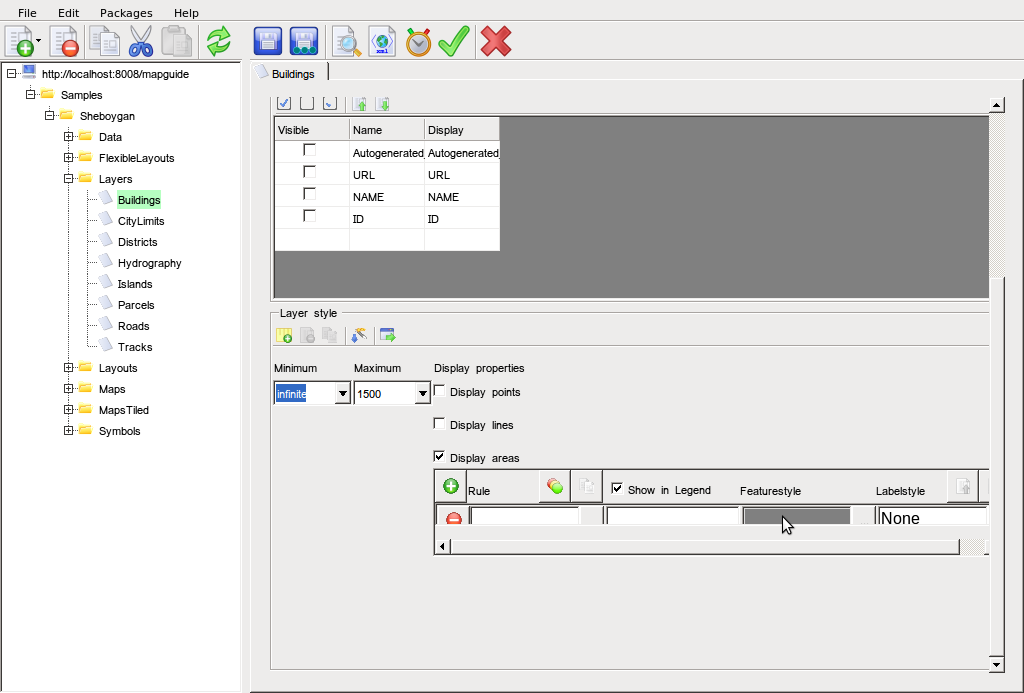Open the Packages menu
This screenshot has width=1024, height=693.
click(126, 13)
